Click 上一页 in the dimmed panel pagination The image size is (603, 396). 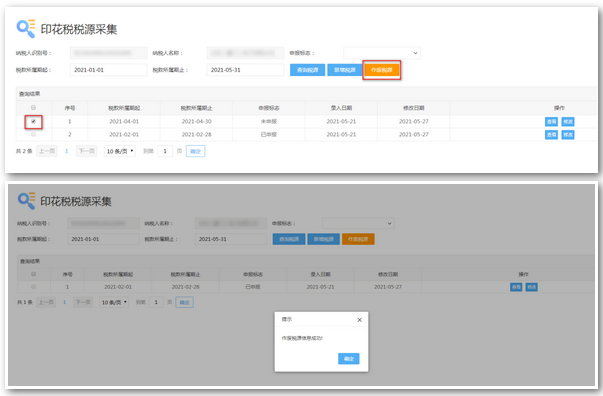(46, 303)
